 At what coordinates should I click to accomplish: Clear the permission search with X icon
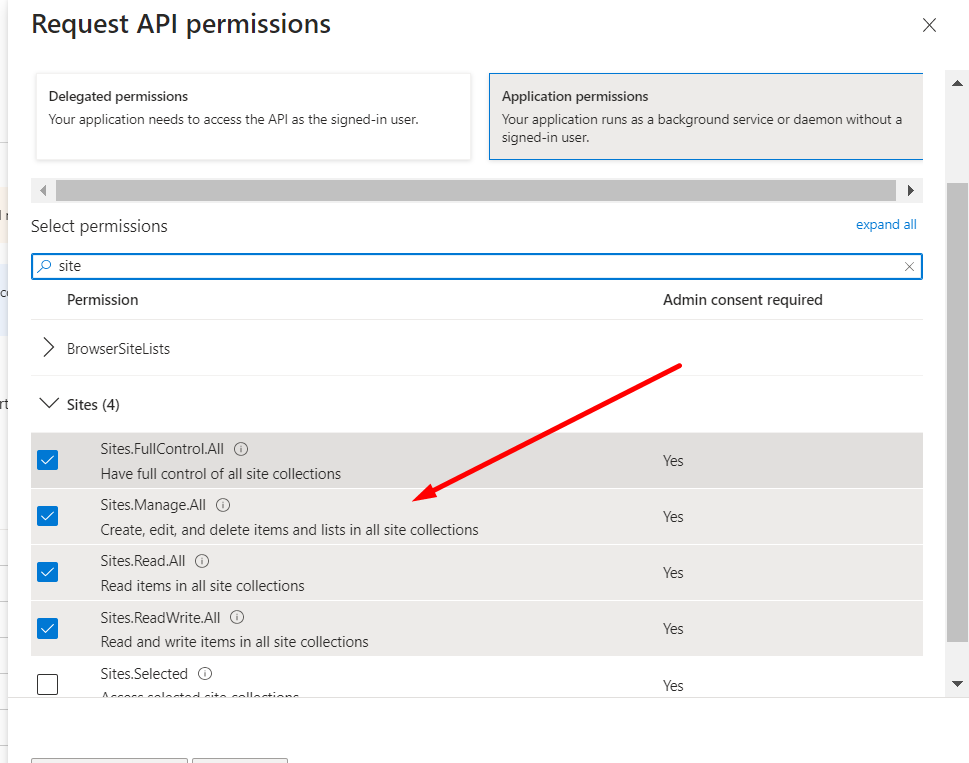pos(909,267)
